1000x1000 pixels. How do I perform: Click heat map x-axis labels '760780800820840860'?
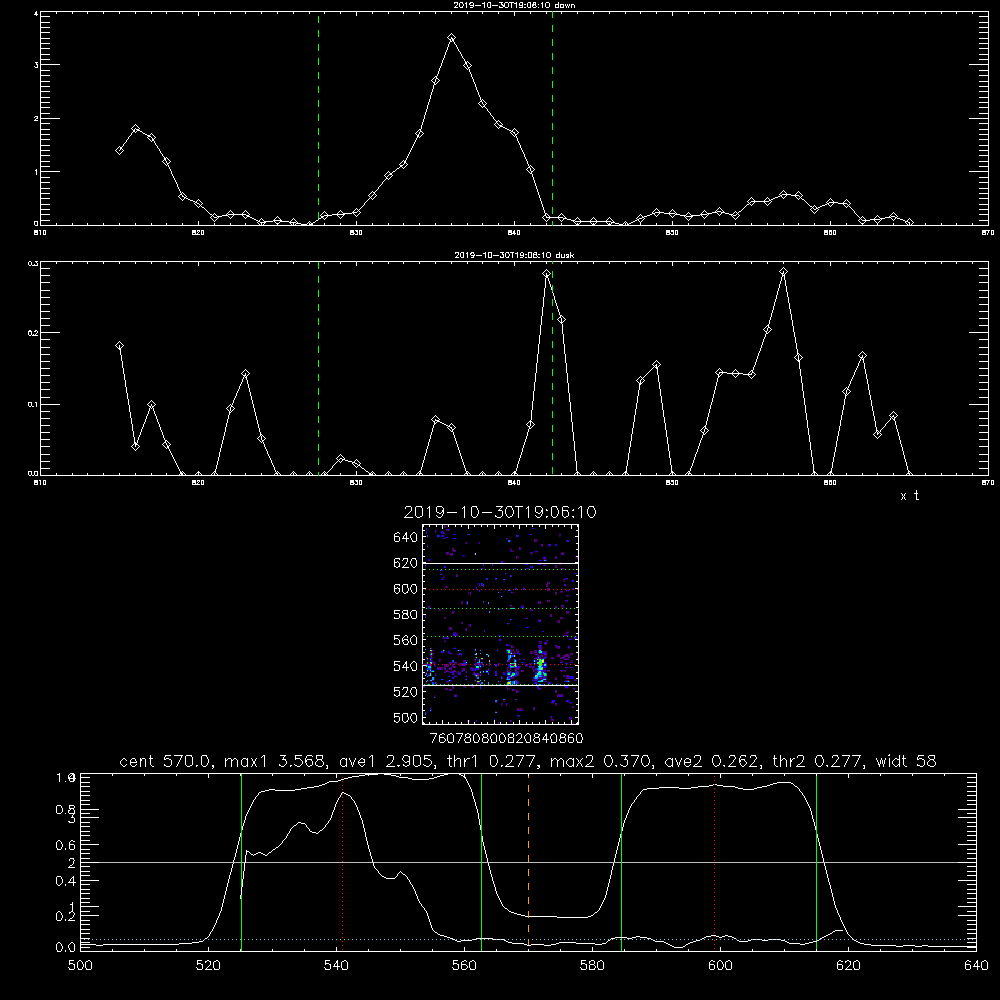pyautogui.click(x=507, y=738)
